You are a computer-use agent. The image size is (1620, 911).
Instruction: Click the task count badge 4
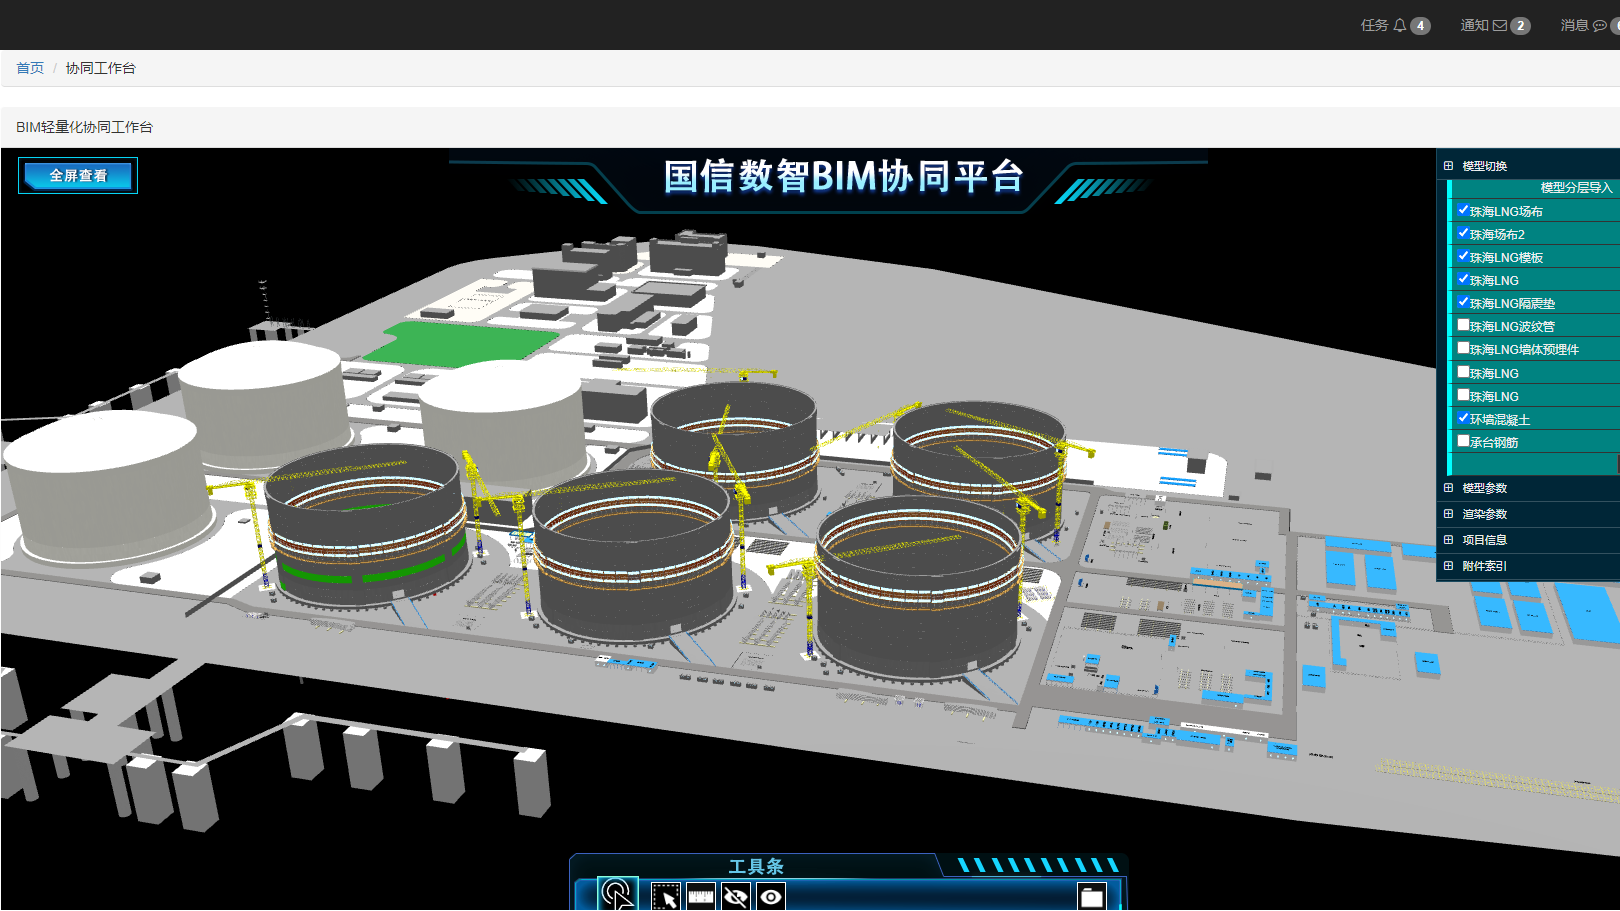(x=1420, y=26)
